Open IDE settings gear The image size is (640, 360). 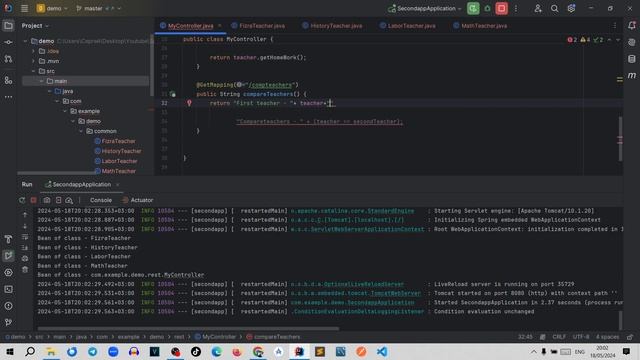pyautogui.click(x=571, y=9)
